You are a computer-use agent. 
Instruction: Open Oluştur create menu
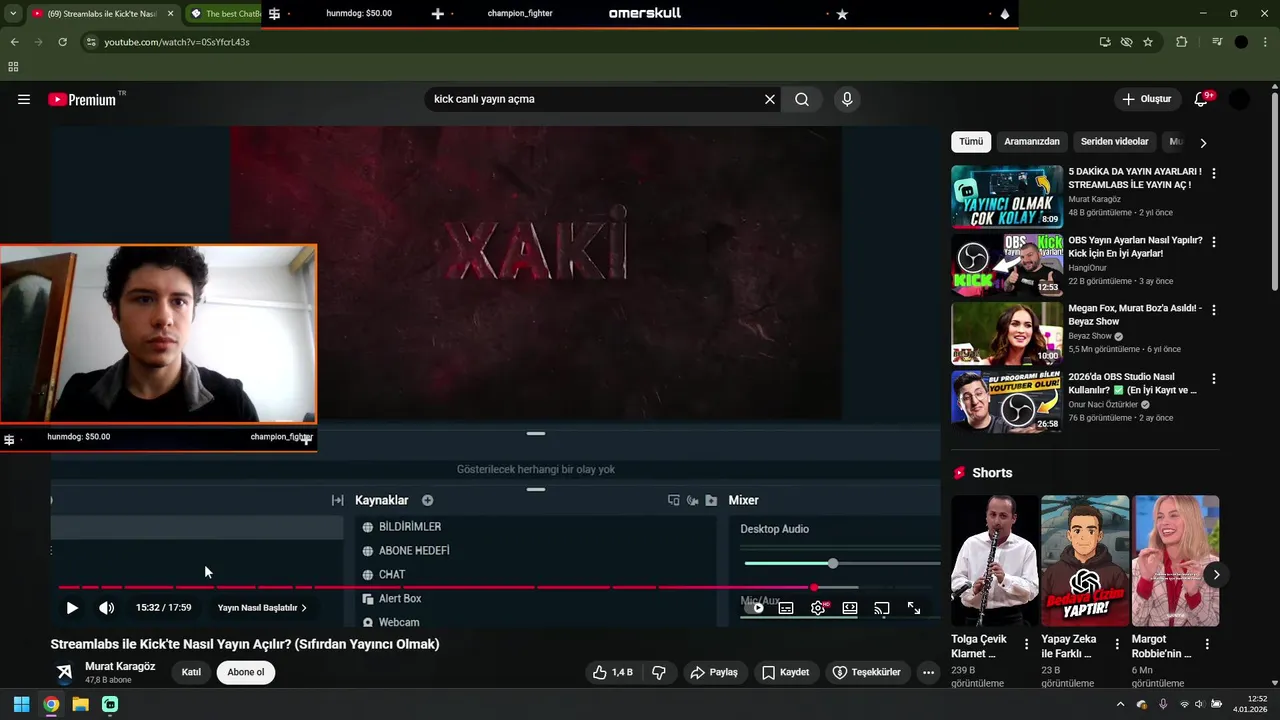pyautogui.click(x=1146, y=99)
